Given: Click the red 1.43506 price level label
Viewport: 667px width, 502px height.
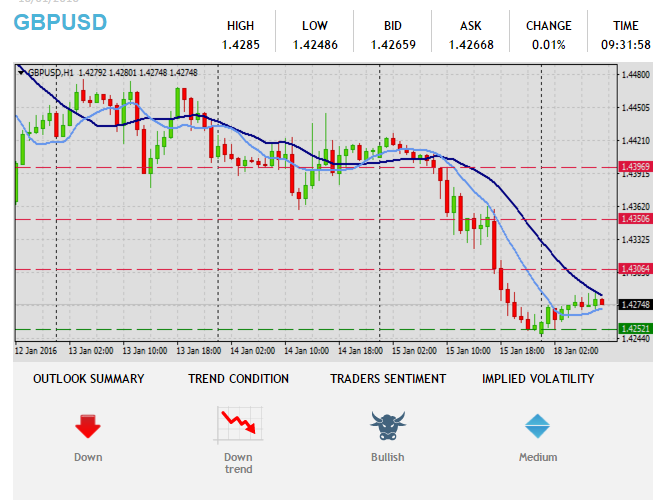Looking at the screenshot, I should (635, 219).
